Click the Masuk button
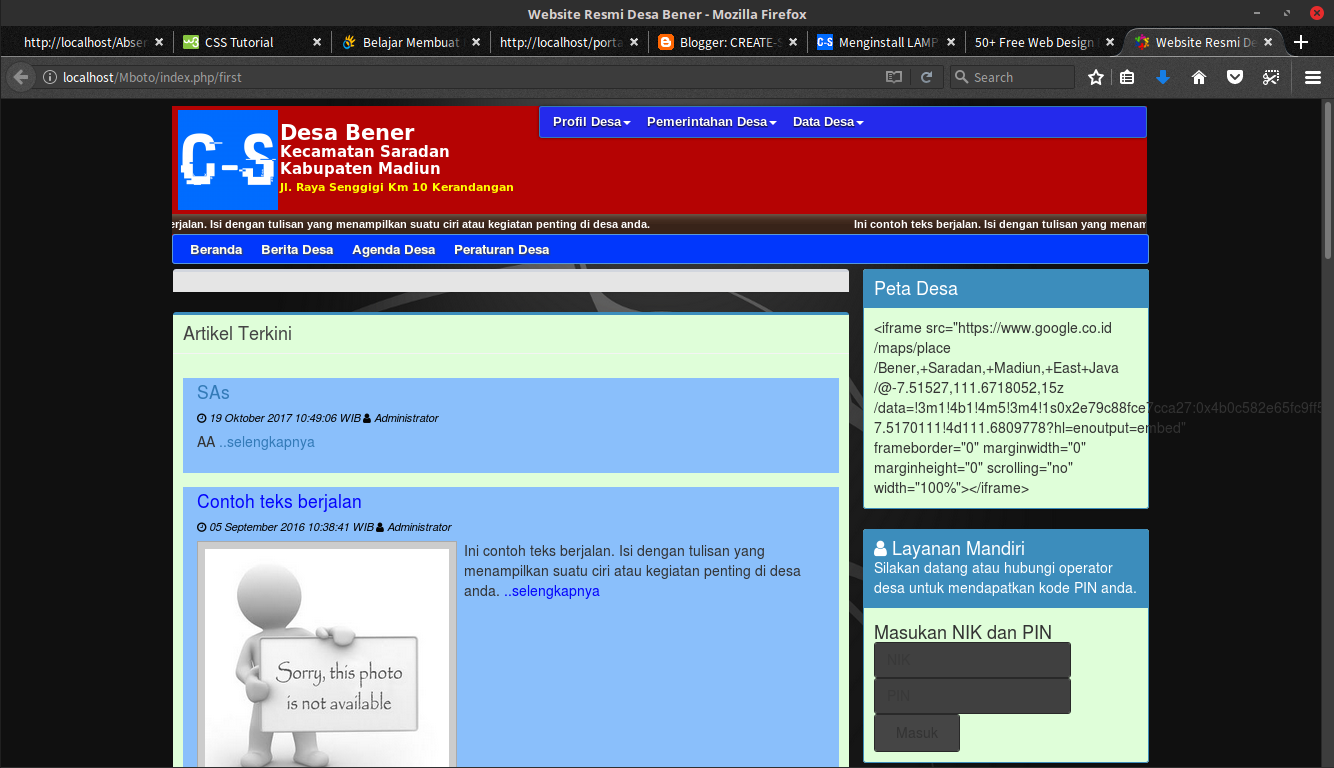Image resolution: width=1334 pixels, height=768 pixels. 916,732
